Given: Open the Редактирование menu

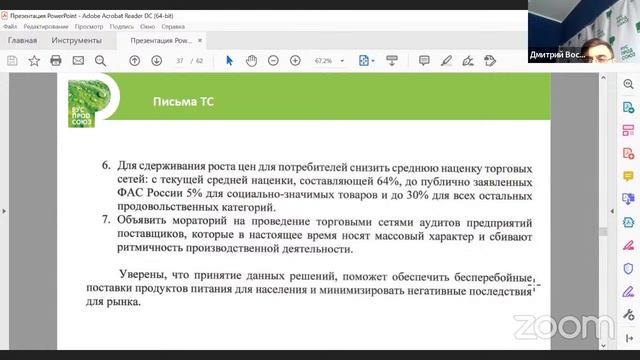Looking at the screenshot, I should (46, 27).
